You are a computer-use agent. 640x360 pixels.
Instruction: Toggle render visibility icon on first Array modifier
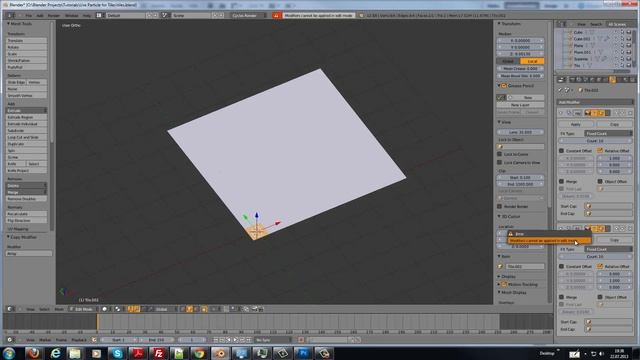coord(588,113)
